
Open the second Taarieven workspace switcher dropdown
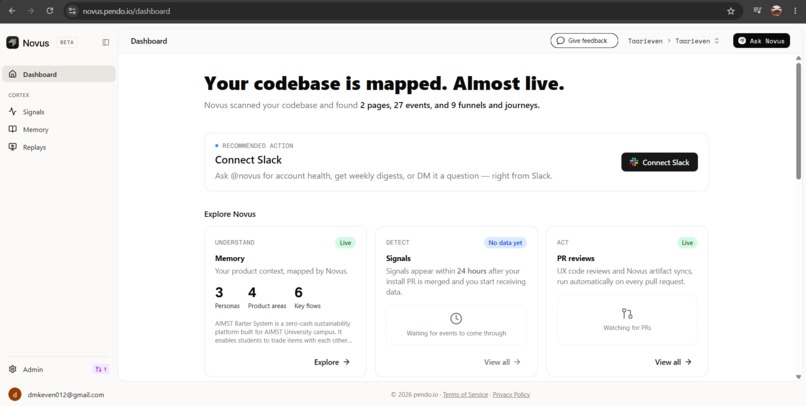click(x=697, y=41)
